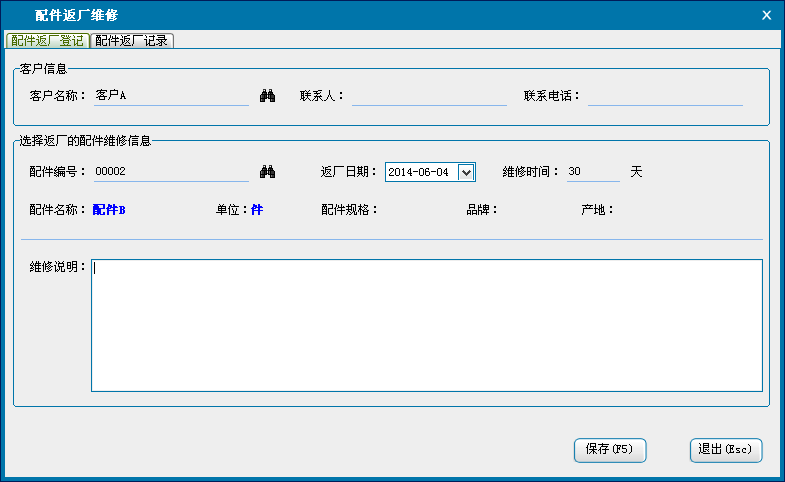This screenshot has width=785, height=482.
Task: Click the 配件返厂维修 title bar text
Action: pyautogui.click(x=76, y=15)
